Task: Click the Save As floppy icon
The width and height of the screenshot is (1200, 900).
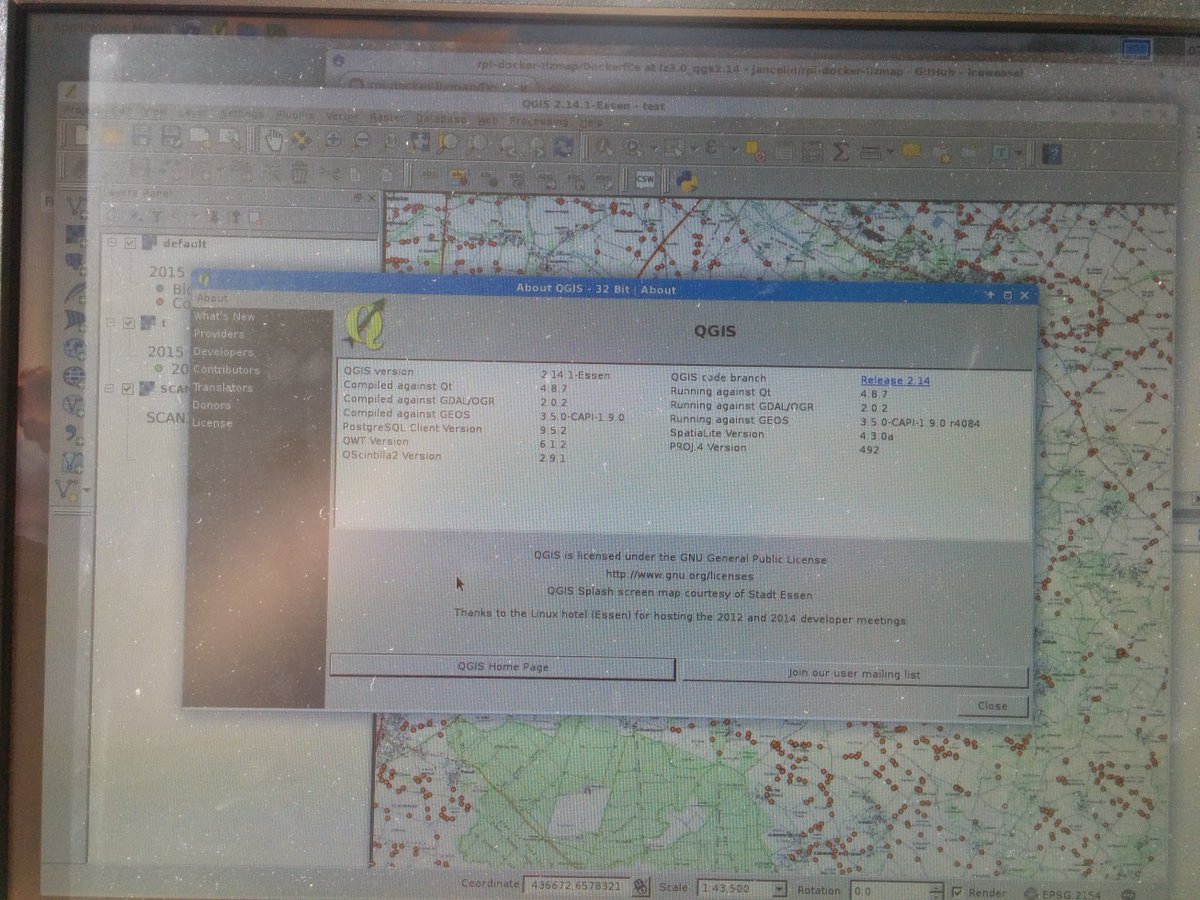Action: coord(171,137)
